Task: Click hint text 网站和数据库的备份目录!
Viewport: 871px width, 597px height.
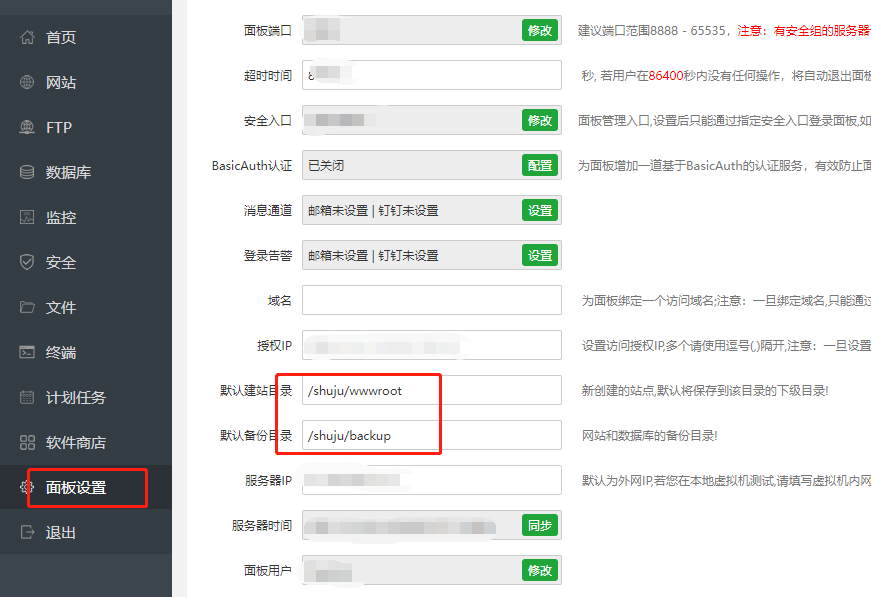Action: tap(649, 435)
